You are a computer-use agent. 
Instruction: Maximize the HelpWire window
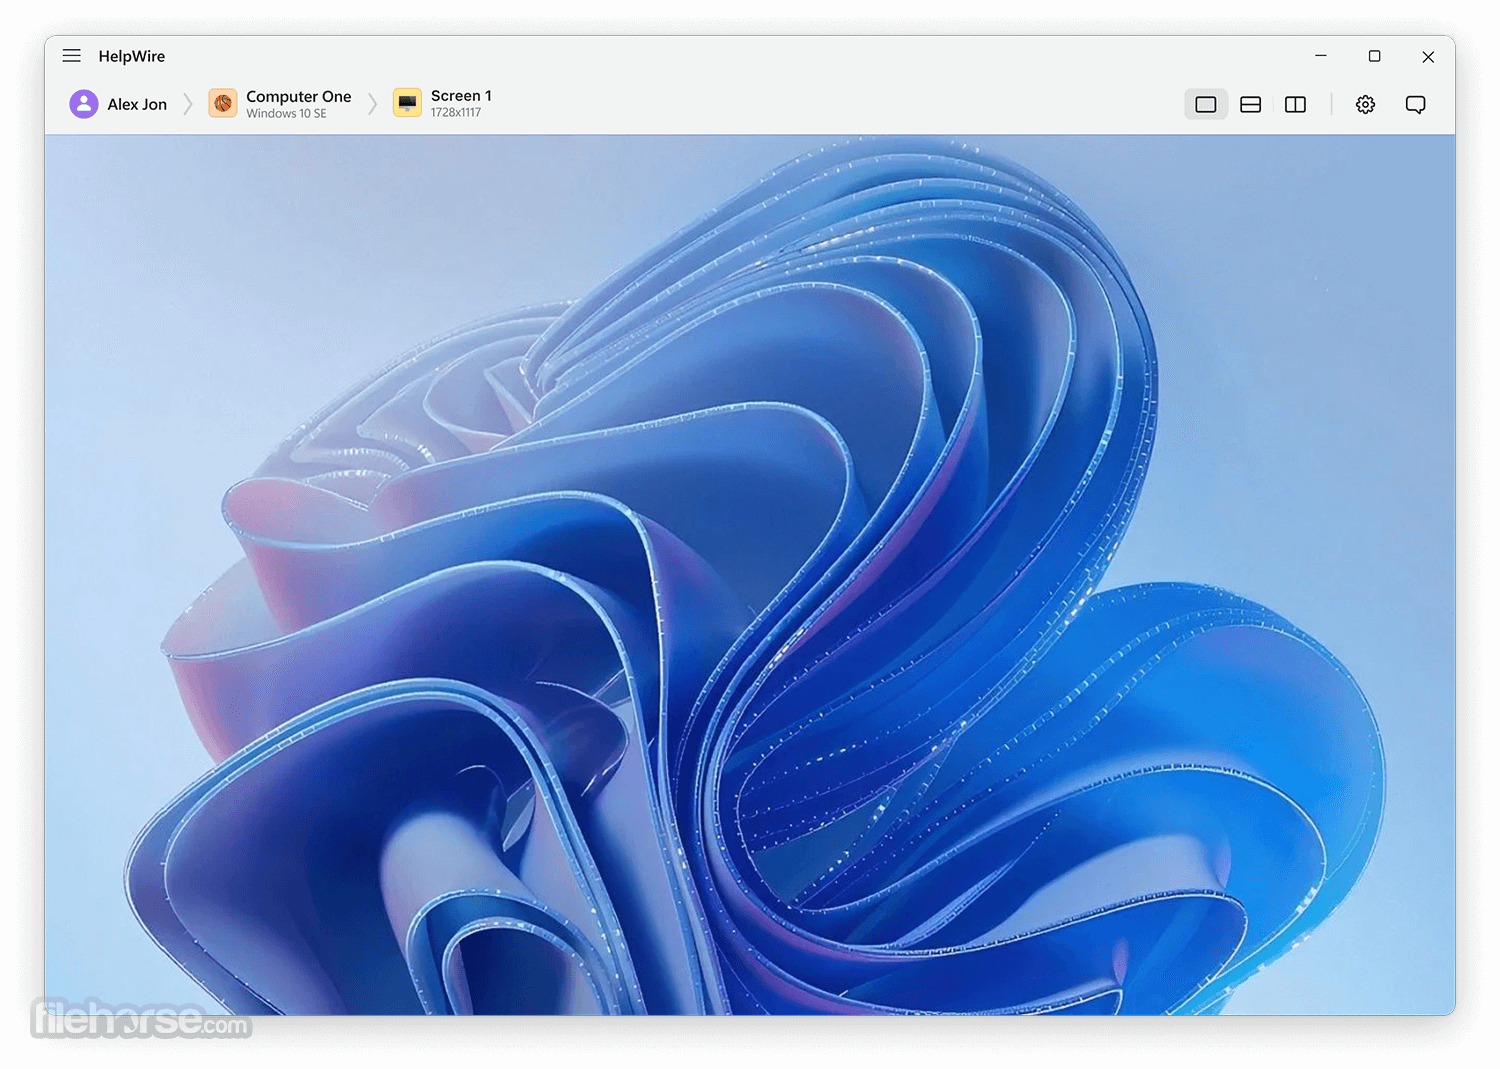pyautogui.click(x=1374, y=56)
